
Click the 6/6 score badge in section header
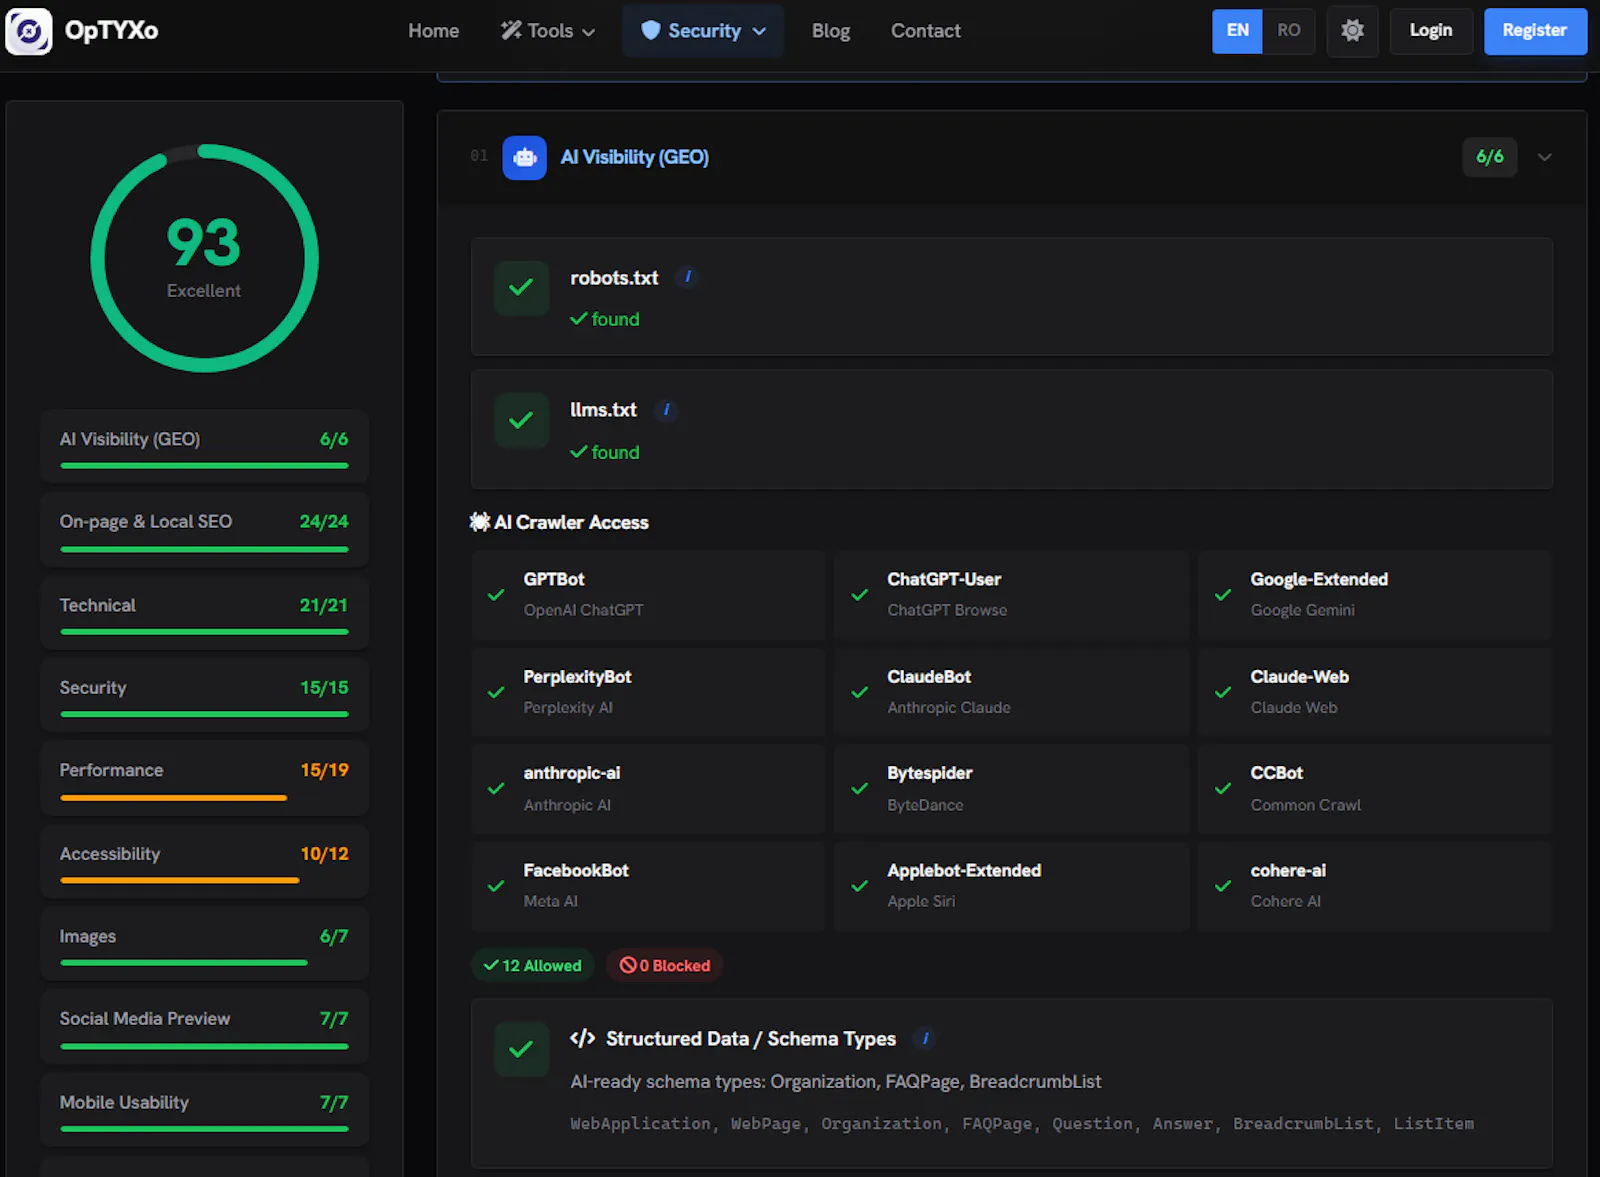point(1490,157)
